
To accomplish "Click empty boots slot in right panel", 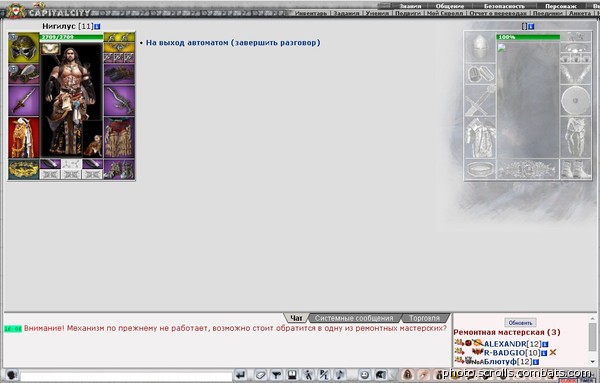I will [576, 169].
